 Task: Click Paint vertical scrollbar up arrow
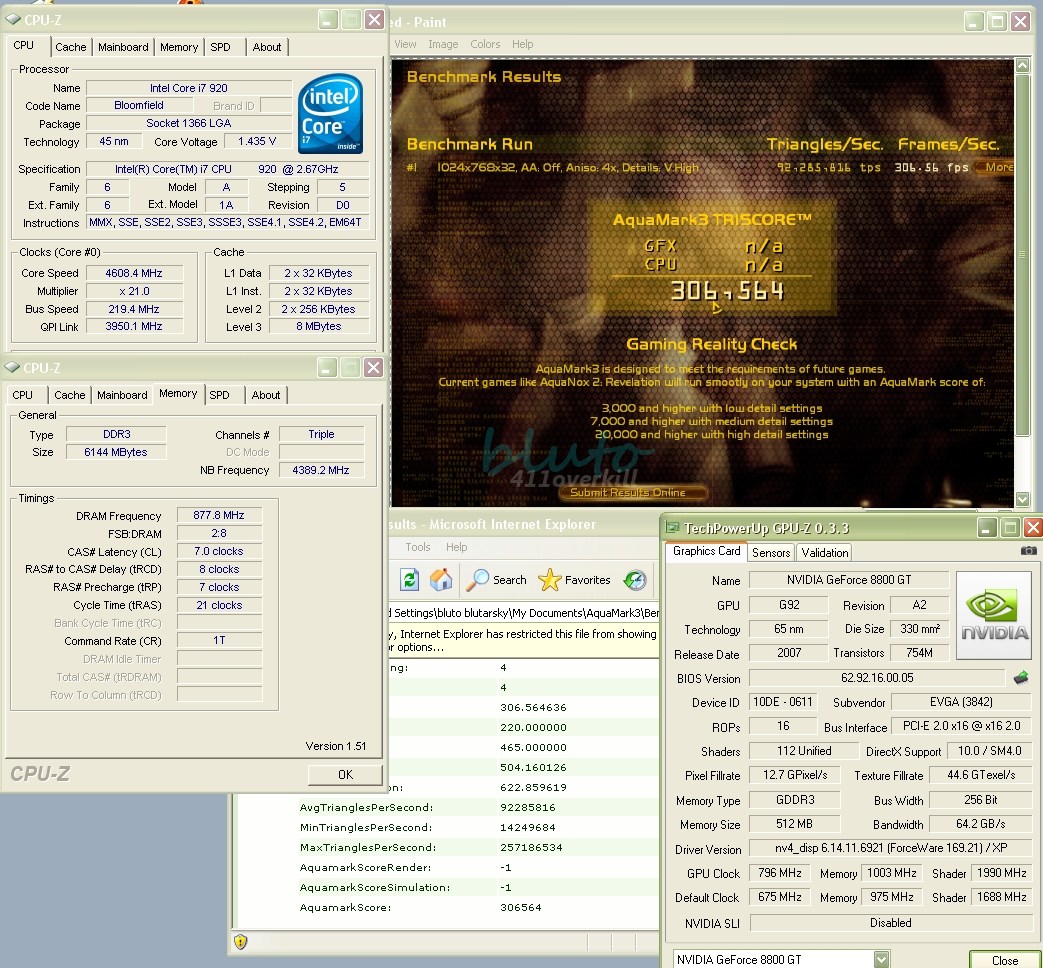[1022, 65]
